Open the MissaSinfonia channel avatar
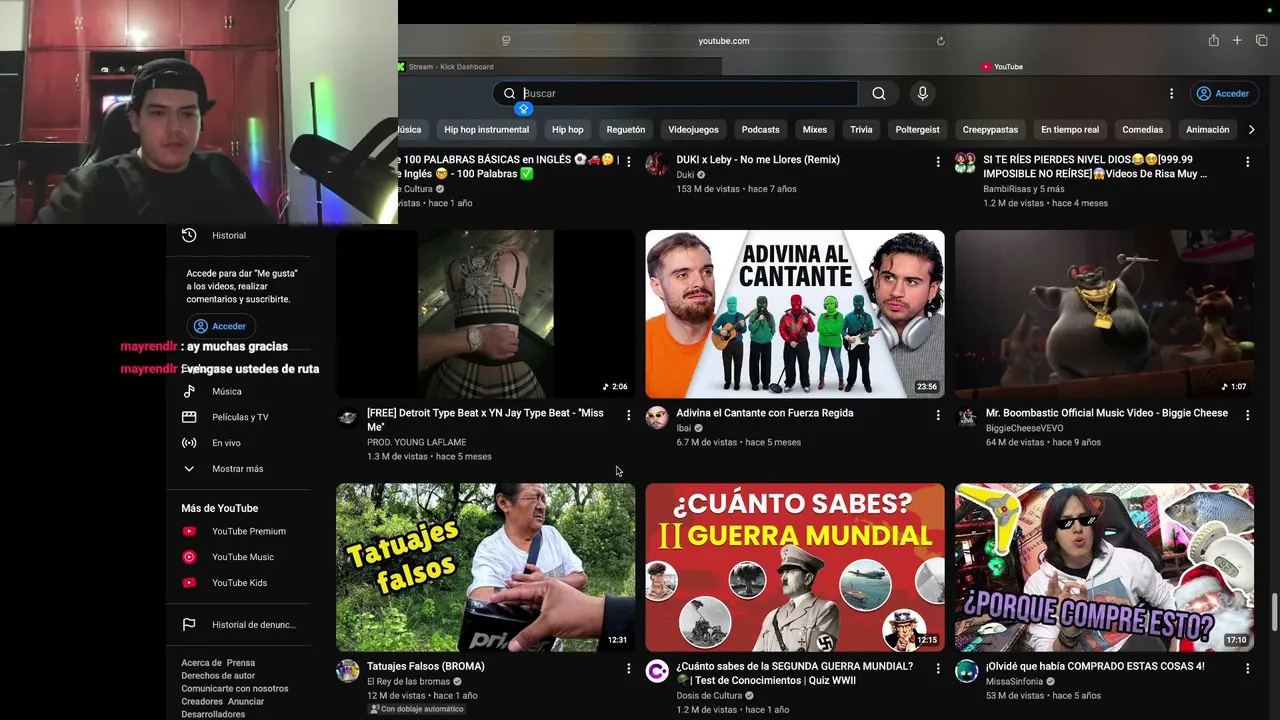Image resolution: width=1280 pixels, height=720 pixels. click(x=966, y=670)
